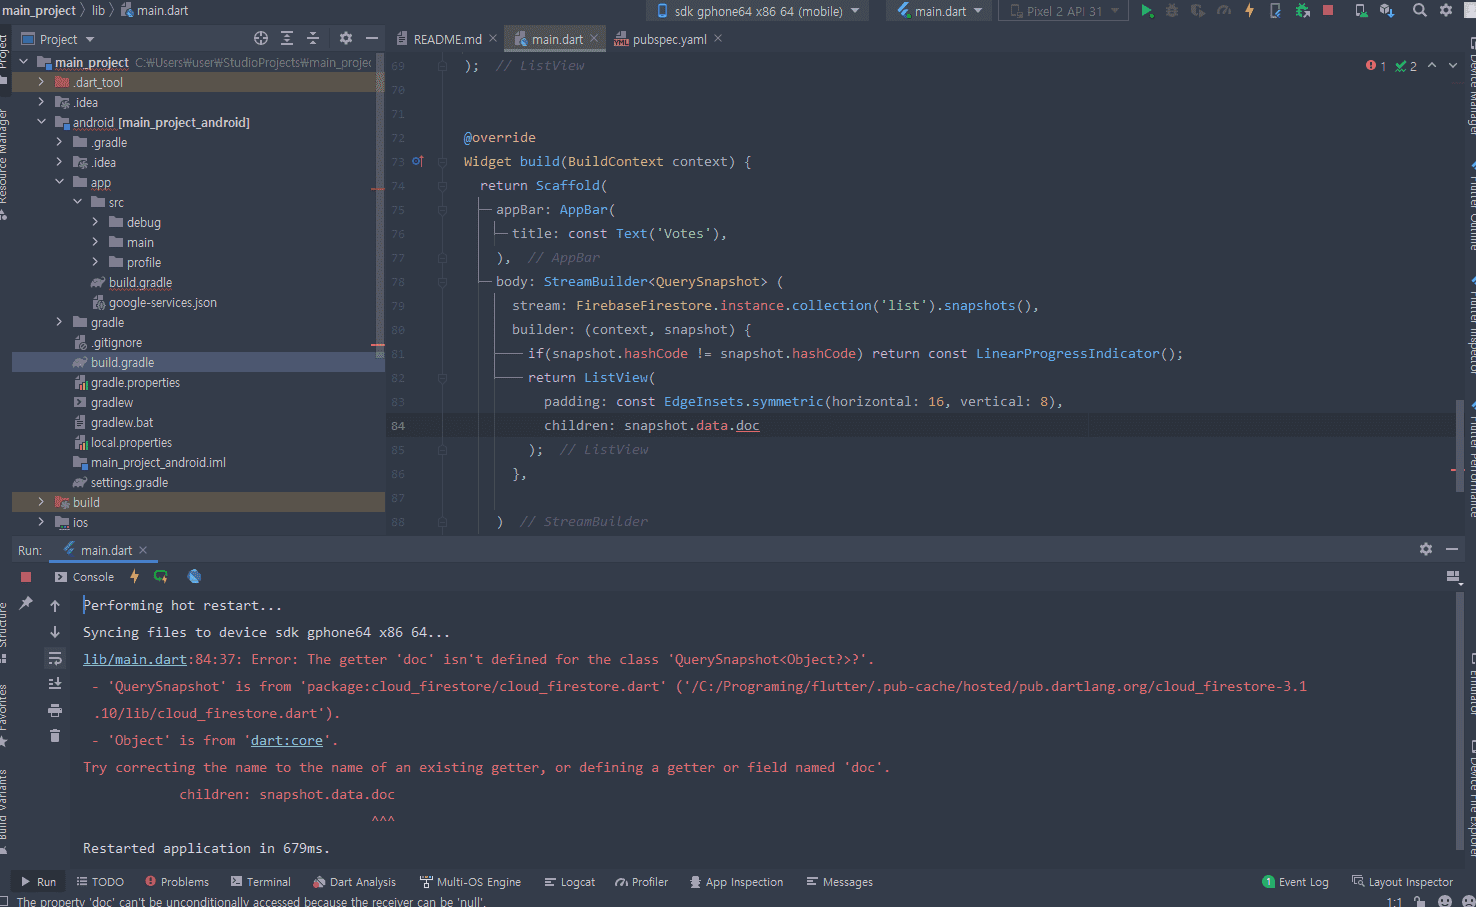Run the app with the green play button
Image resolution: width=1476 pixels, height=907 pixels.
[x=1147, y=11]
